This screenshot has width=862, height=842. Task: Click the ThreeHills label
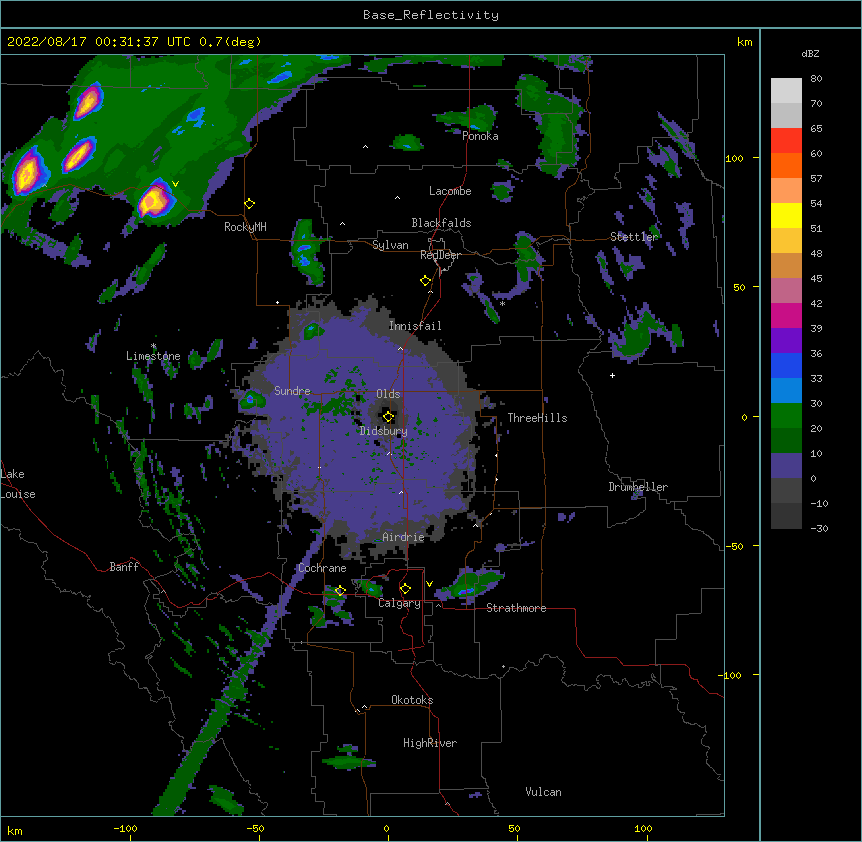(x=537, y=418)
